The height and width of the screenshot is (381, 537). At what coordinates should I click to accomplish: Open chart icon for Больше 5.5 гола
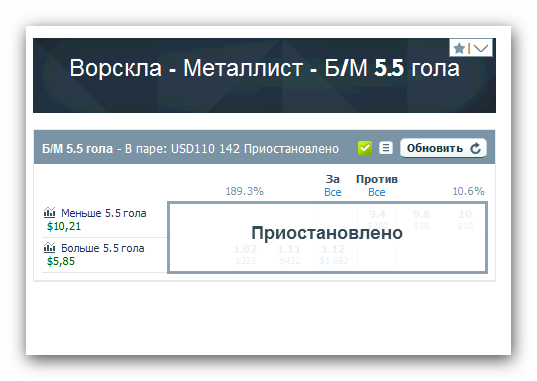[x=50, y=247]
